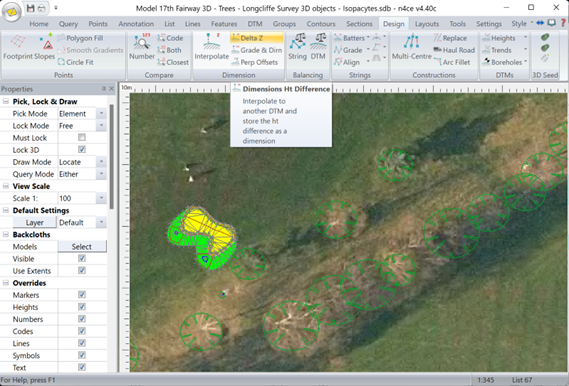Click the top 3D Seed icon
The width and height of the screenshot is (569, 386).
pyautogui.click(x=545, y=37)
